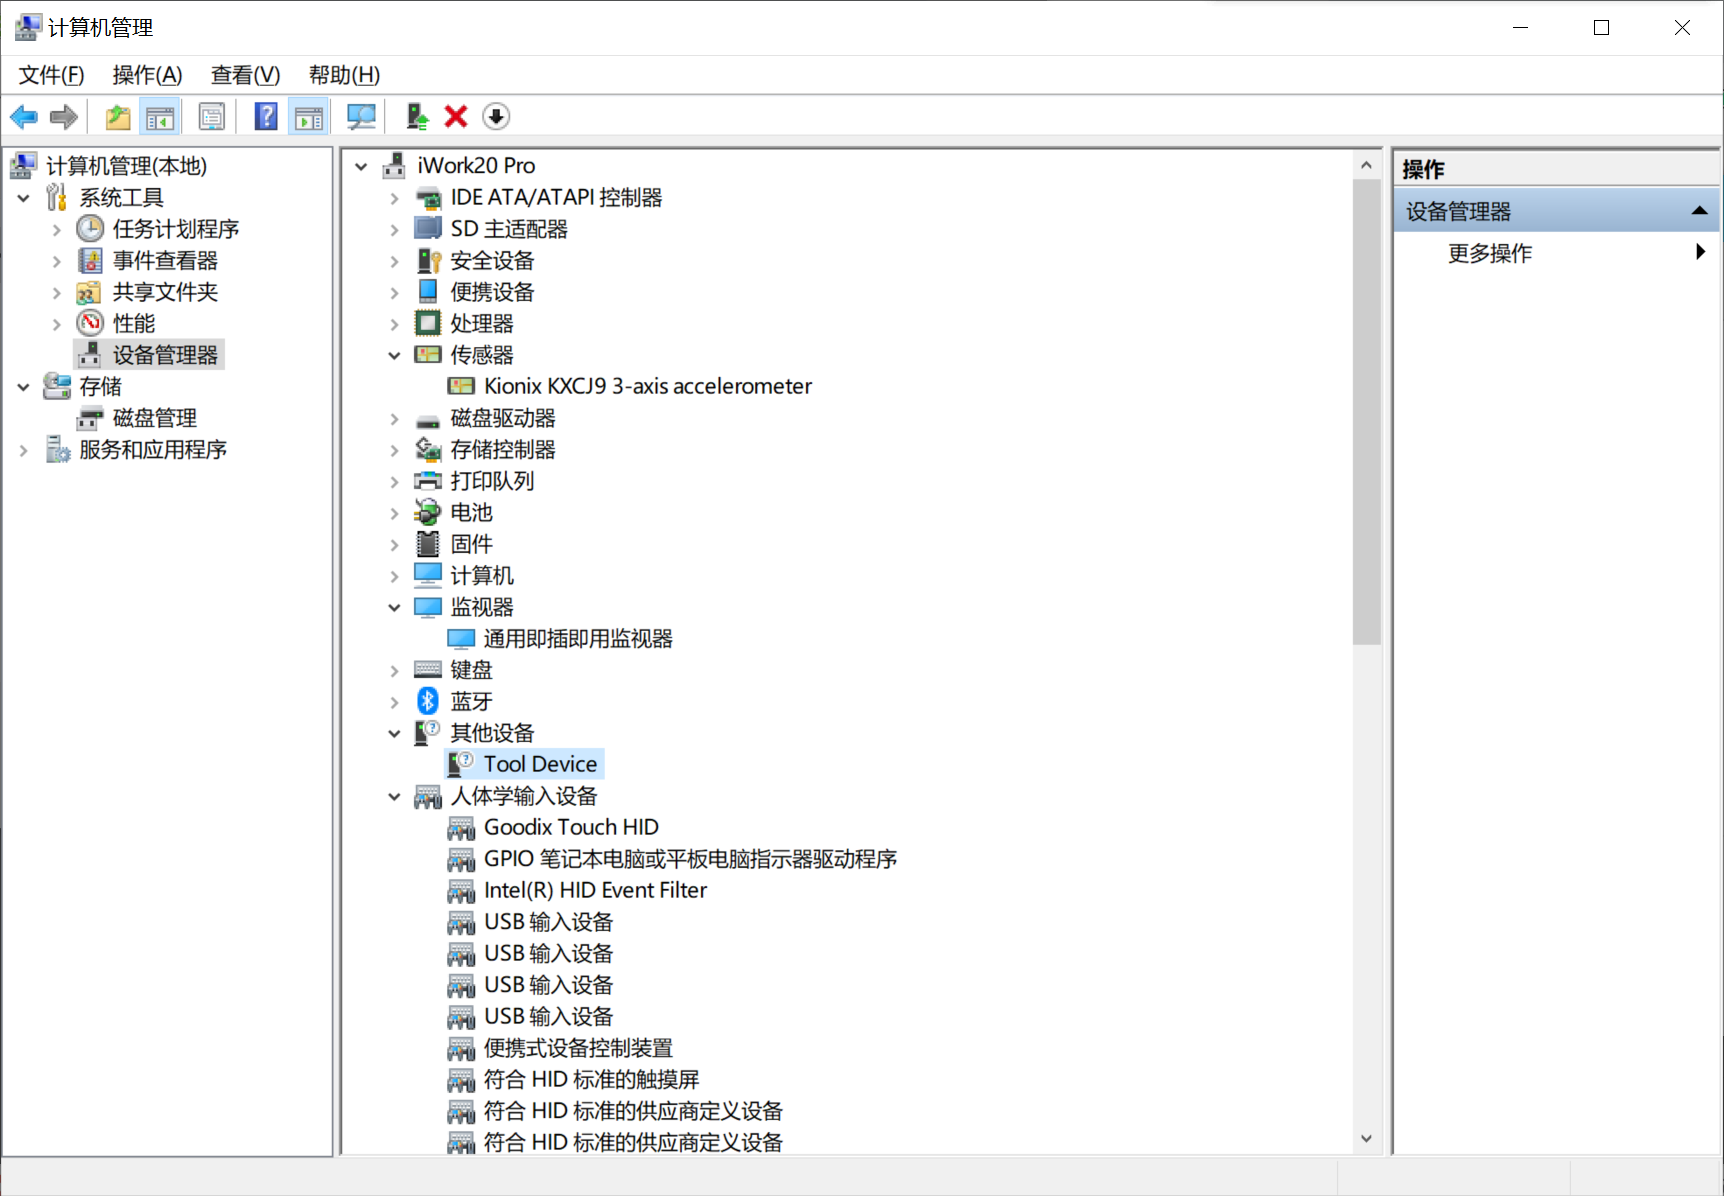Screen dimensions: 1724x1196
Task: Open the 查看(V) menu
Action: [x=245, y=75]
